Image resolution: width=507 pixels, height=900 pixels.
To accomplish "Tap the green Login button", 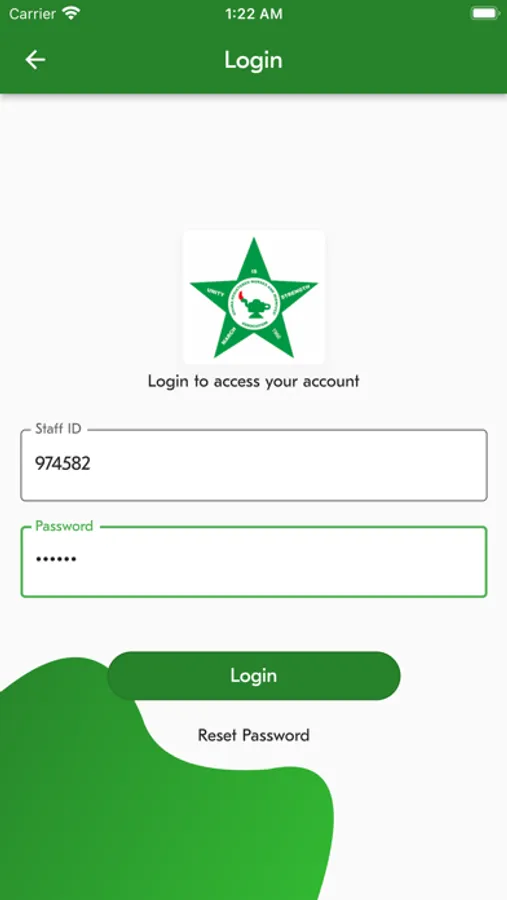I will coord(254,676).
